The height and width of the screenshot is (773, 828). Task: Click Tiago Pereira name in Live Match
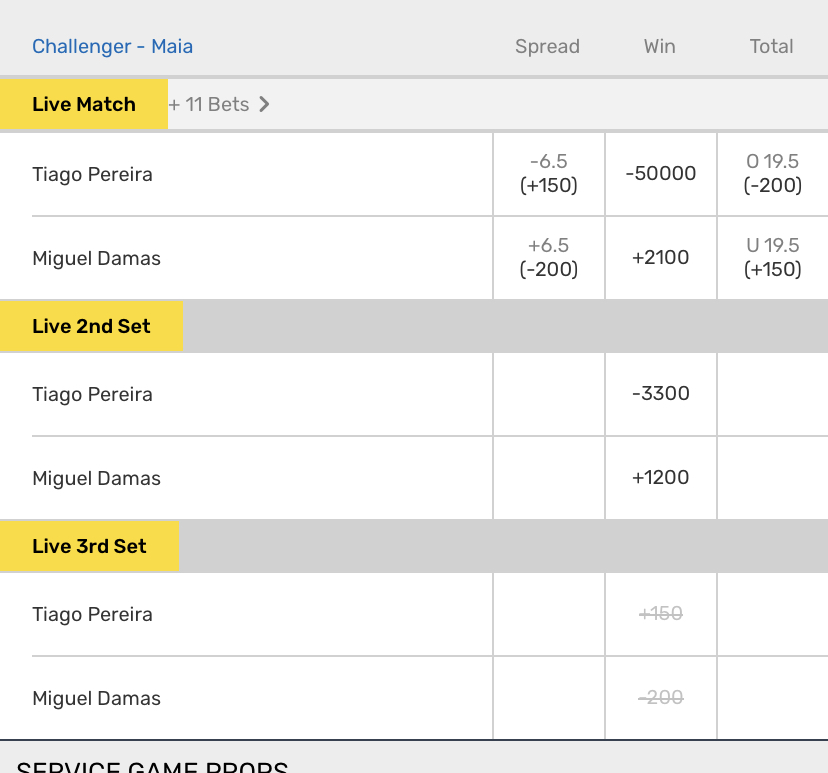click(92, 174)
